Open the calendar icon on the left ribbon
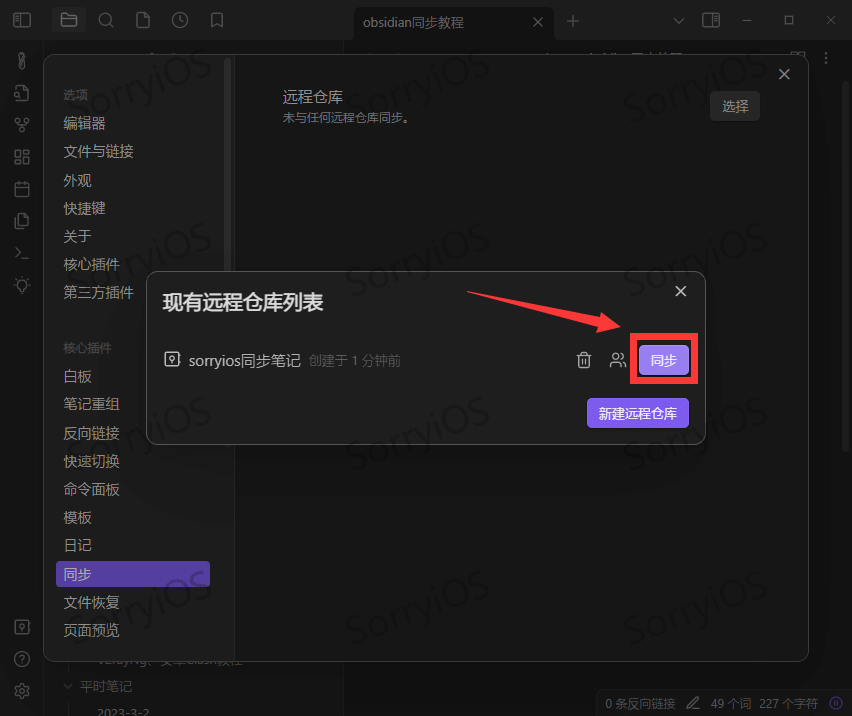Screen dimensions: 852x716 point(22,188)
